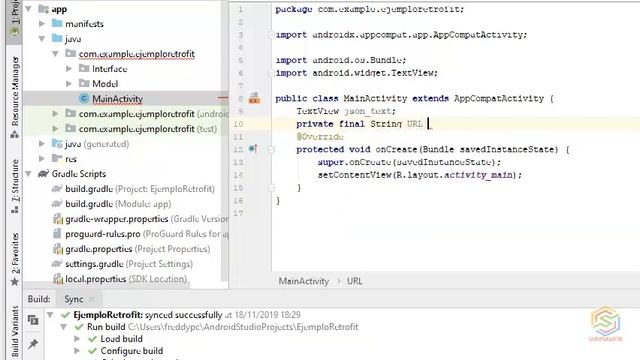Expand the androidTest package node
Screen dimensions: 640x360
click(x=56, y=113)
